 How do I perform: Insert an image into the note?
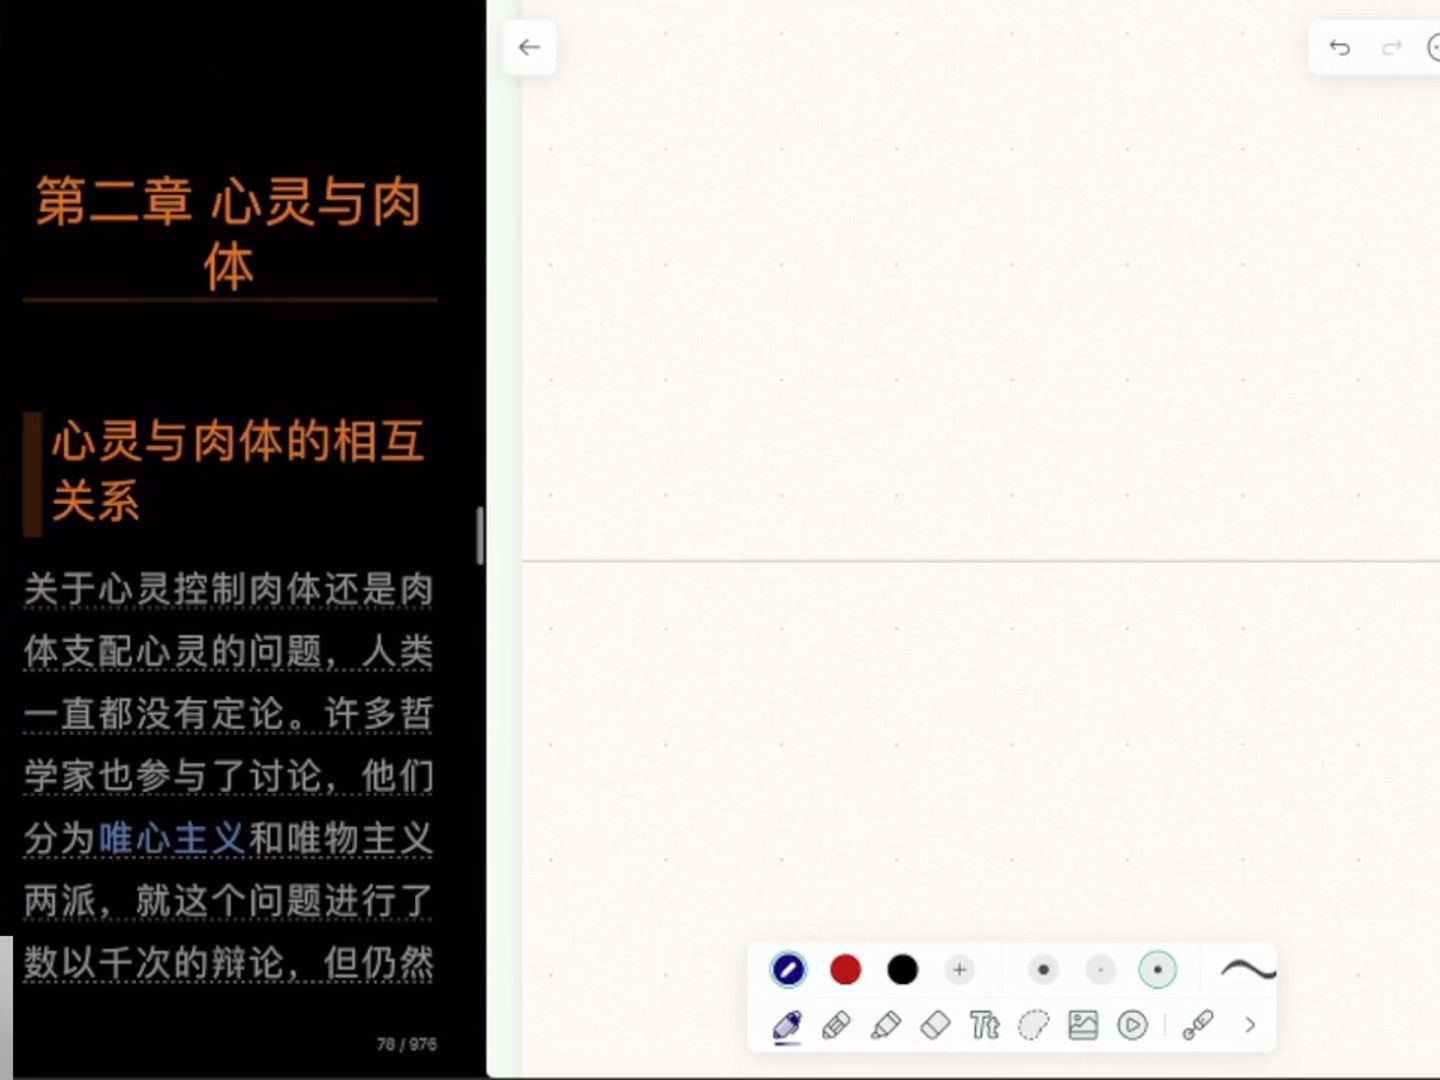(1083, 1025)
